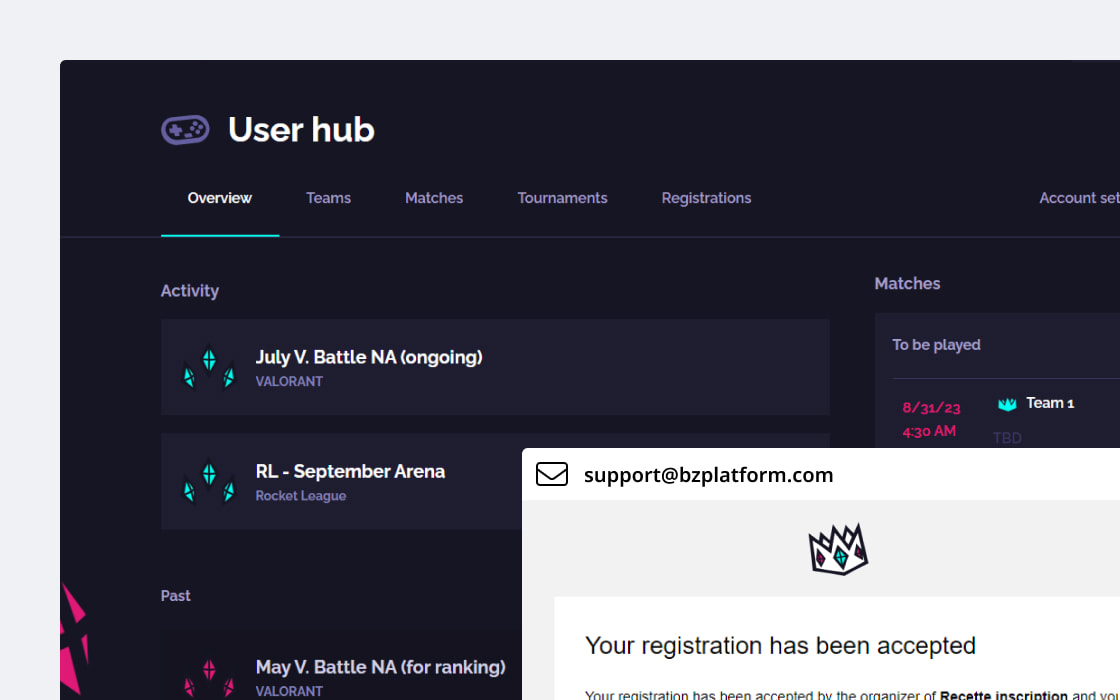This screenshot has height=700, width=1120.
Task: Click the crystal icon for July V. Battle NA
Action: coord(209,368)
